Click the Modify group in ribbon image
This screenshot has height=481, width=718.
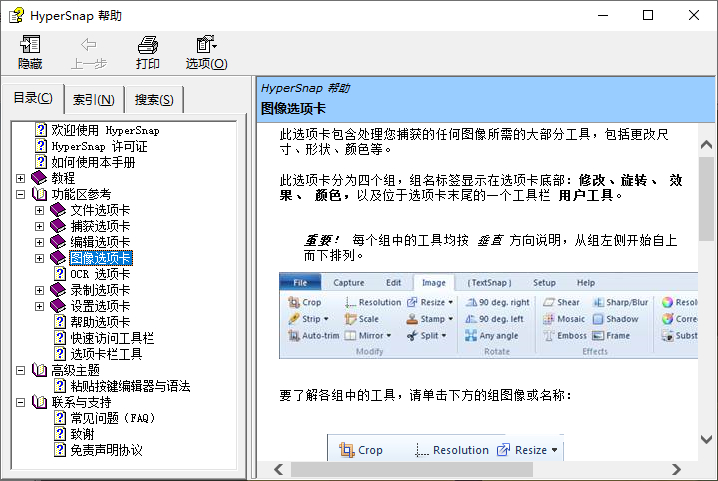tap(370, 351)
